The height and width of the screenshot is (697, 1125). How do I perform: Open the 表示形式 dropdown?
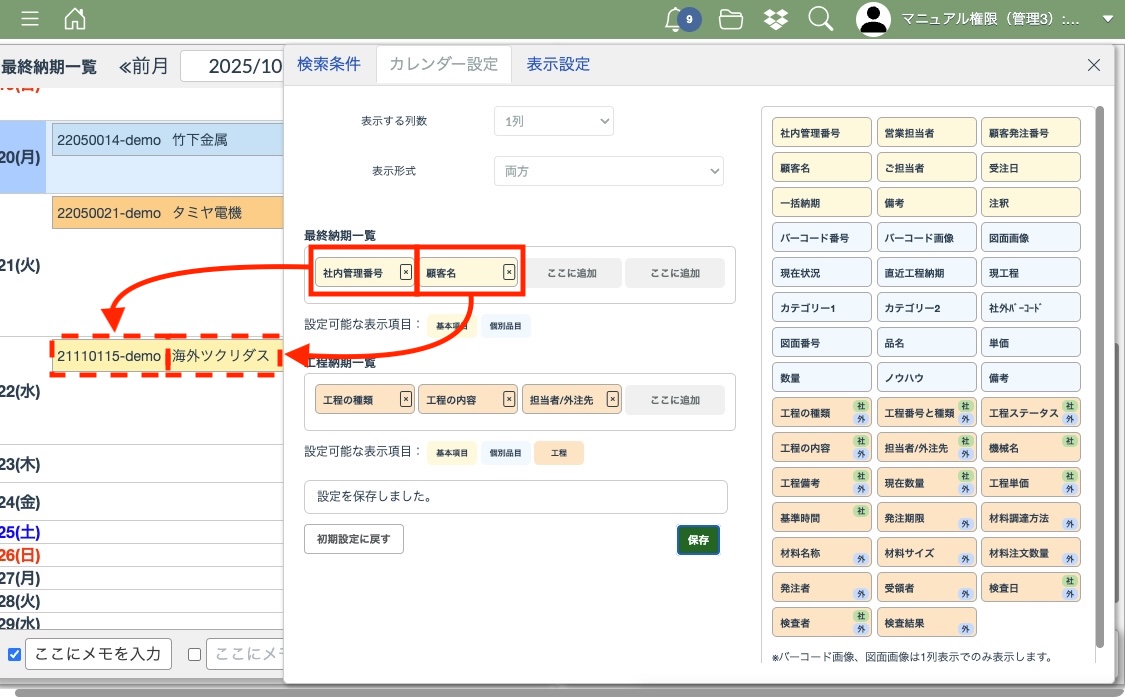(x=608, y=171)
